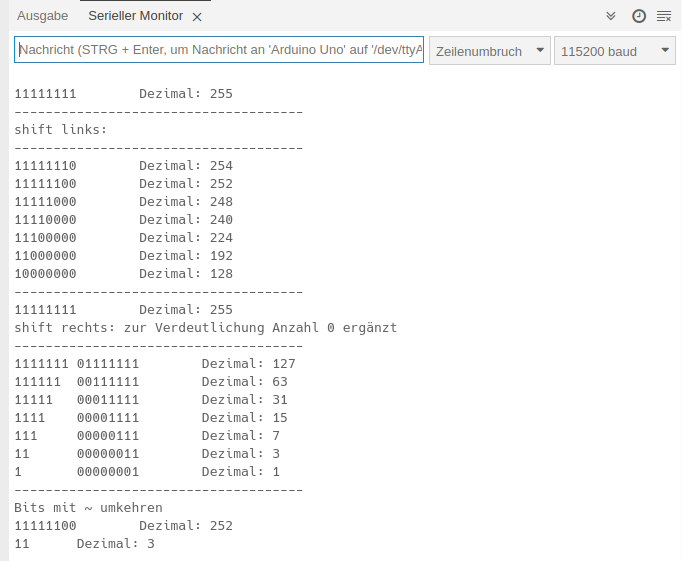Click the 'shift rechts' heading line
682x561 pixels.
205,328
